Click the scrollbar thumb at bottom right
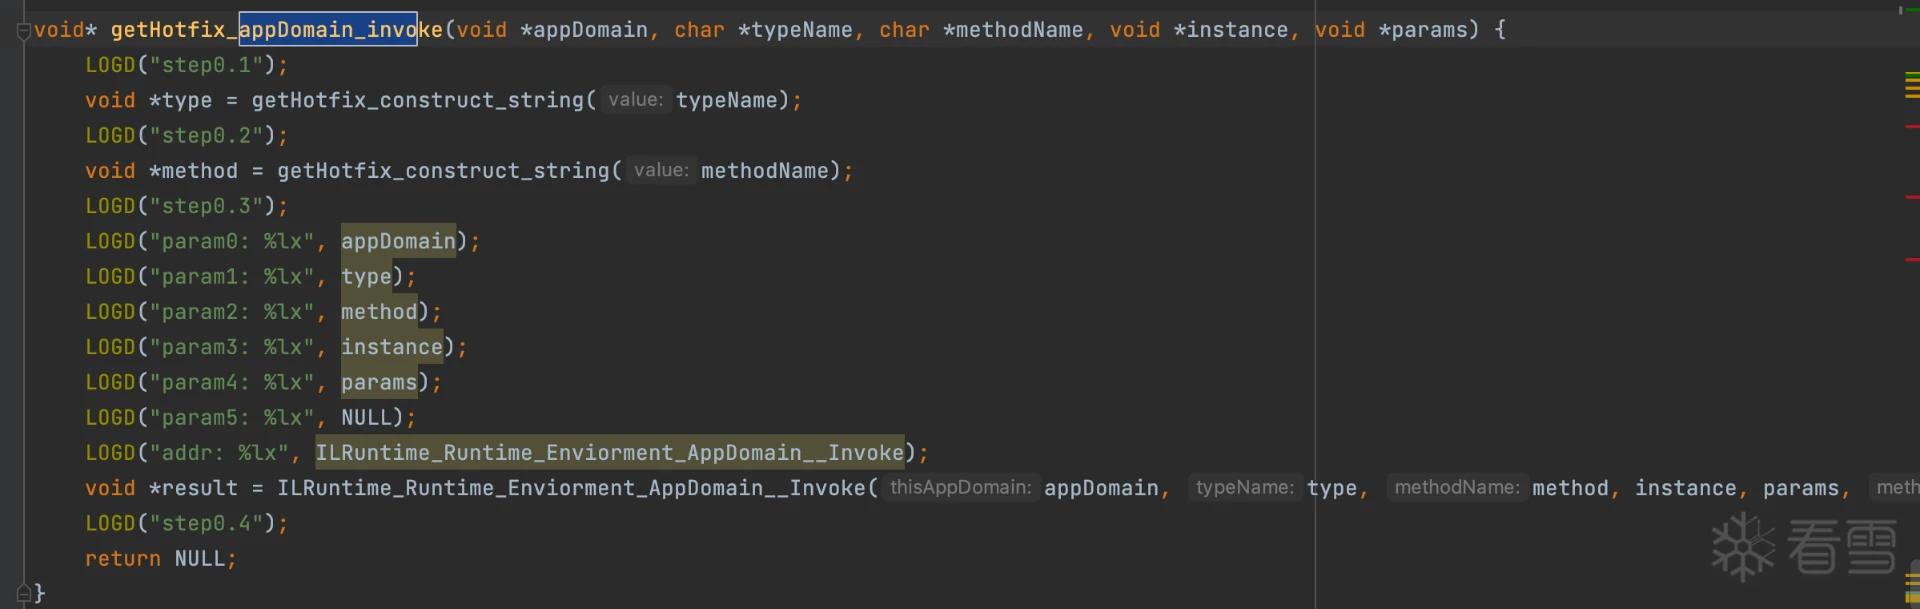 click(1914, 586)
